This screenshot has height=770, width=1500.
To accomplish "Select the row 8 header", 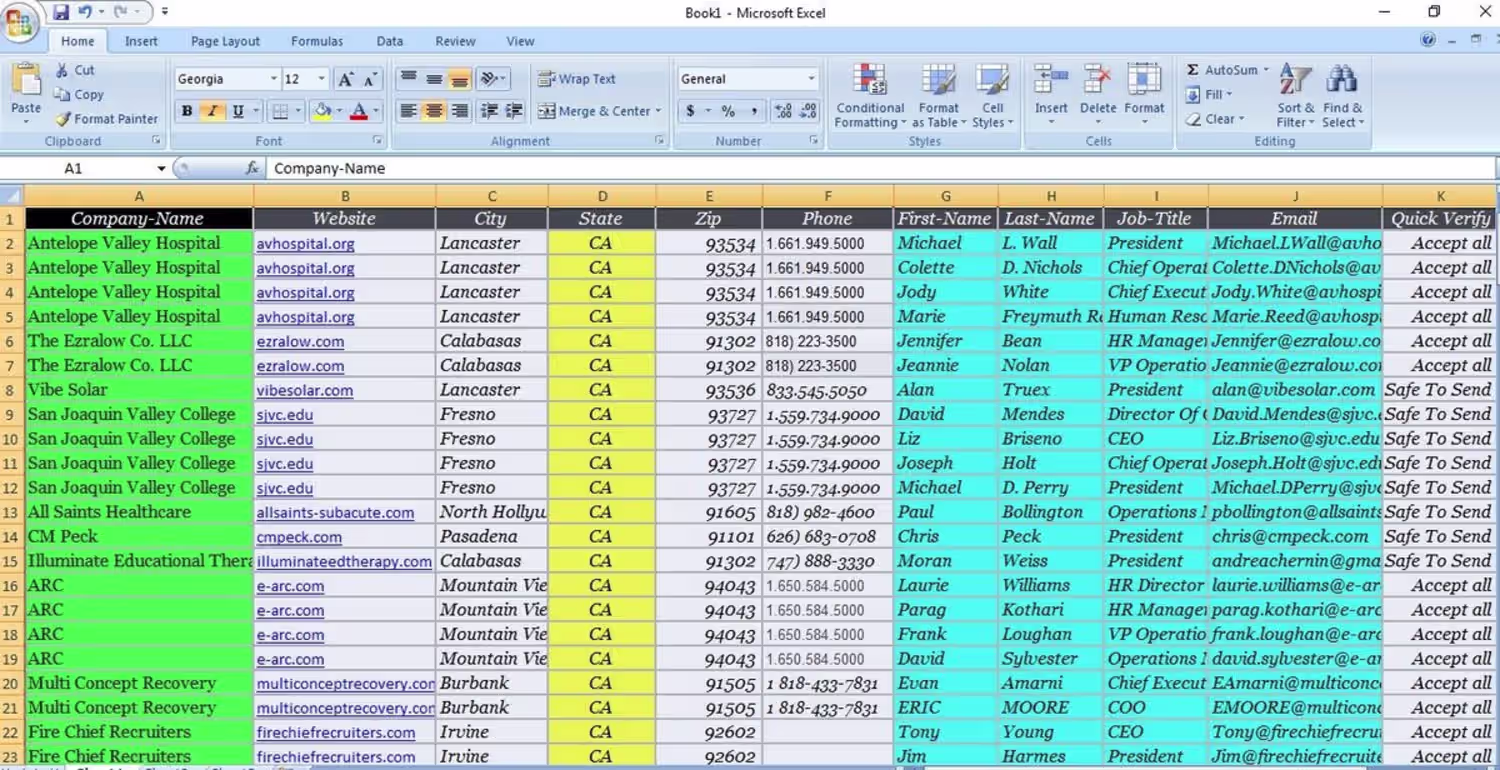I will [12, 390].
